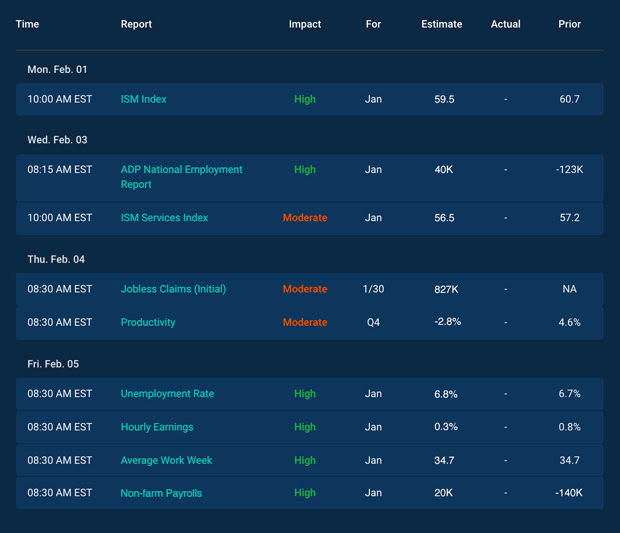Screen dimensions: 620x533
Task: Select the Mon. Feb. 01 date heading
Action: click(56, 69)
